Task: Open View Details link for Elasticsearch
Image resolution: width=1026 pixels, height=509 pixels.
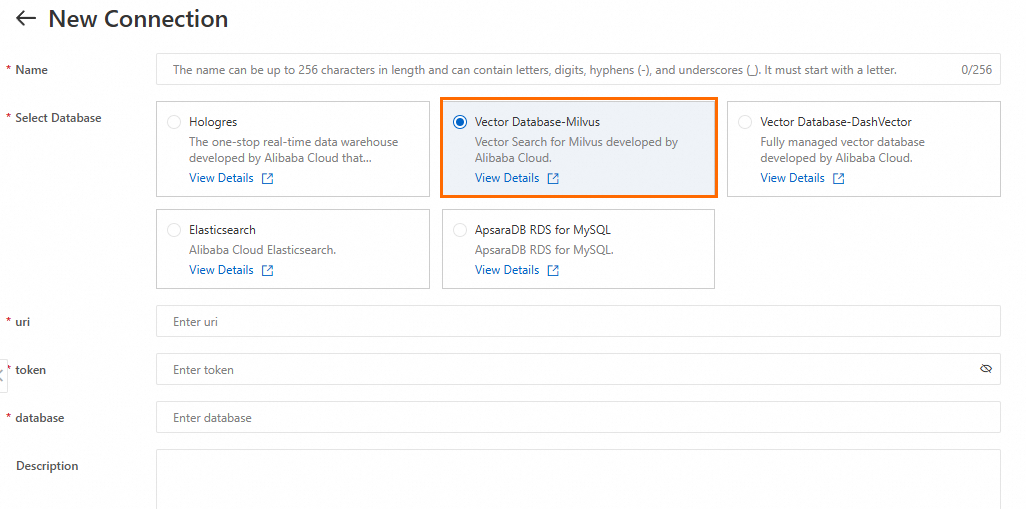Action: pyautogui.click(x=221, y=270)
